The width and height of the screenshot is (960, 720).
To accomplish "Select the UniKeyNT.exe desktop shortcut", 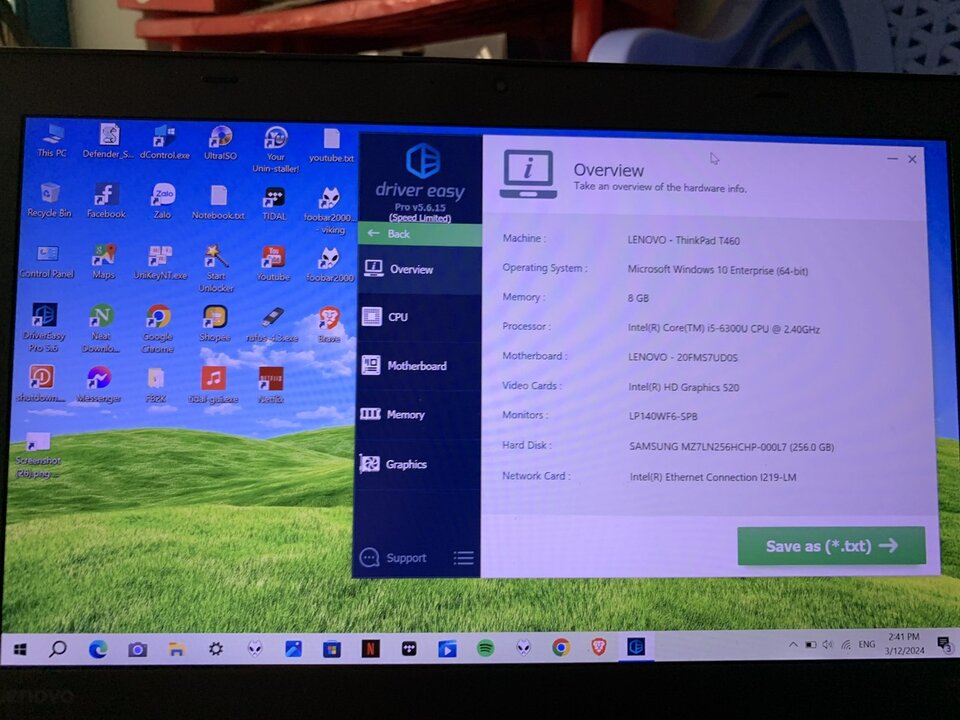I will click(x=160, y=263).
